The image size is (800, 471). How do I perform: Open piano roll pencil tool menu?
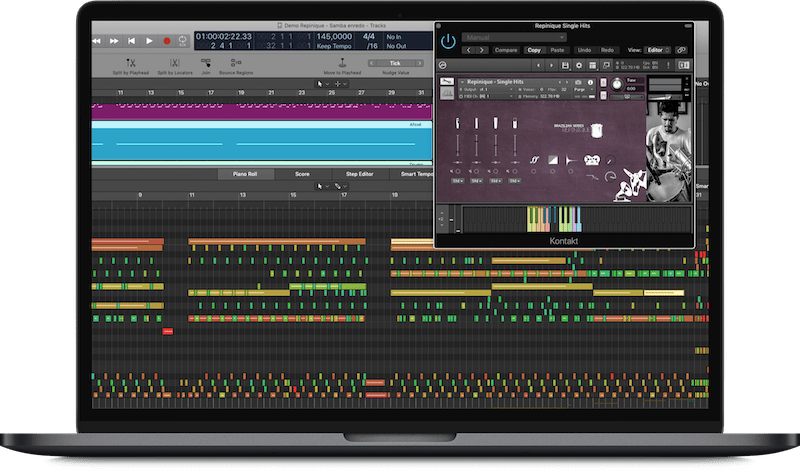340,186
